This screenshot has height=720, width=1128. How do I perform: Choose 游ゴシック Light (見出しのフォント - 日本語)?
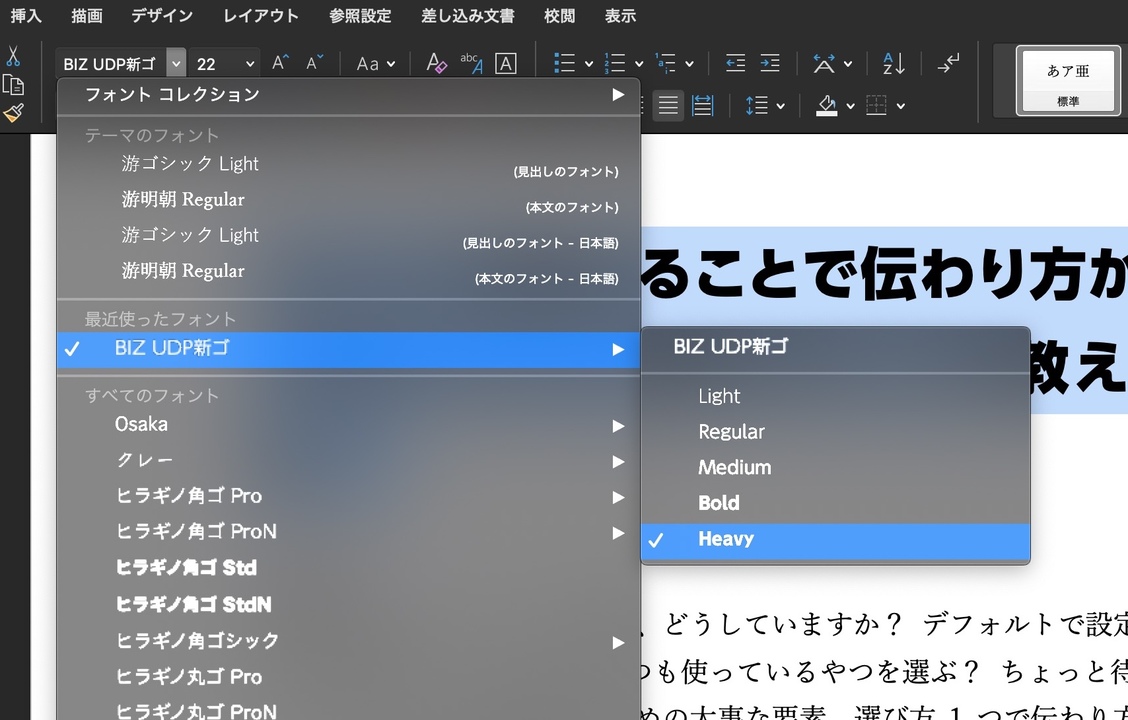coord(348,236)
